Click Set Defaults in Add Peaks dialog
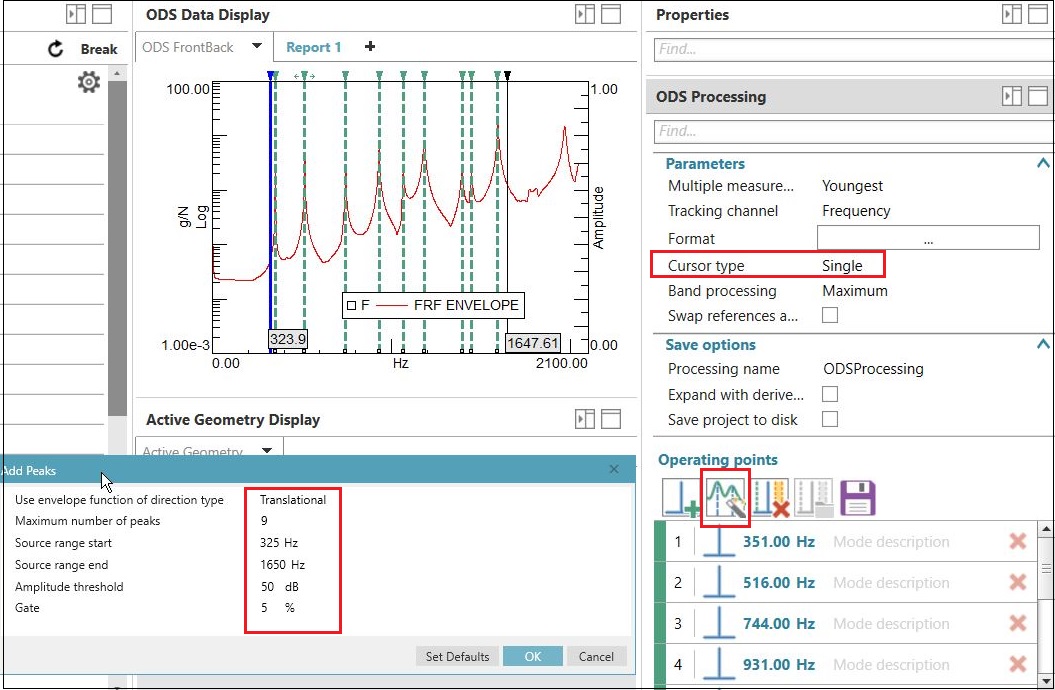1055x690 pixels. pyautogui.click(x=456, y=656)
